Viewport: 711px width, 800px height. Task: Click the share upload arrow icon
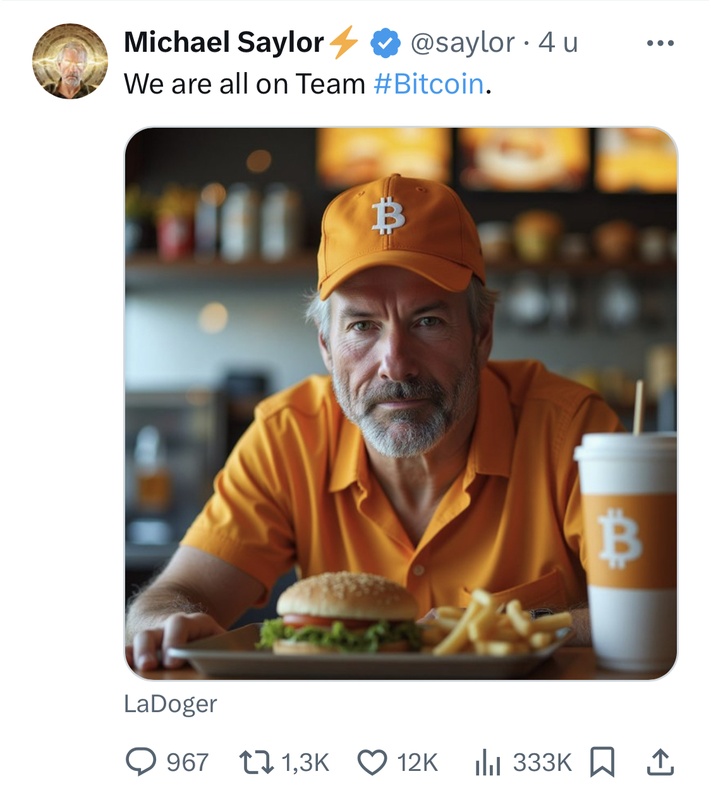[659, 763]
